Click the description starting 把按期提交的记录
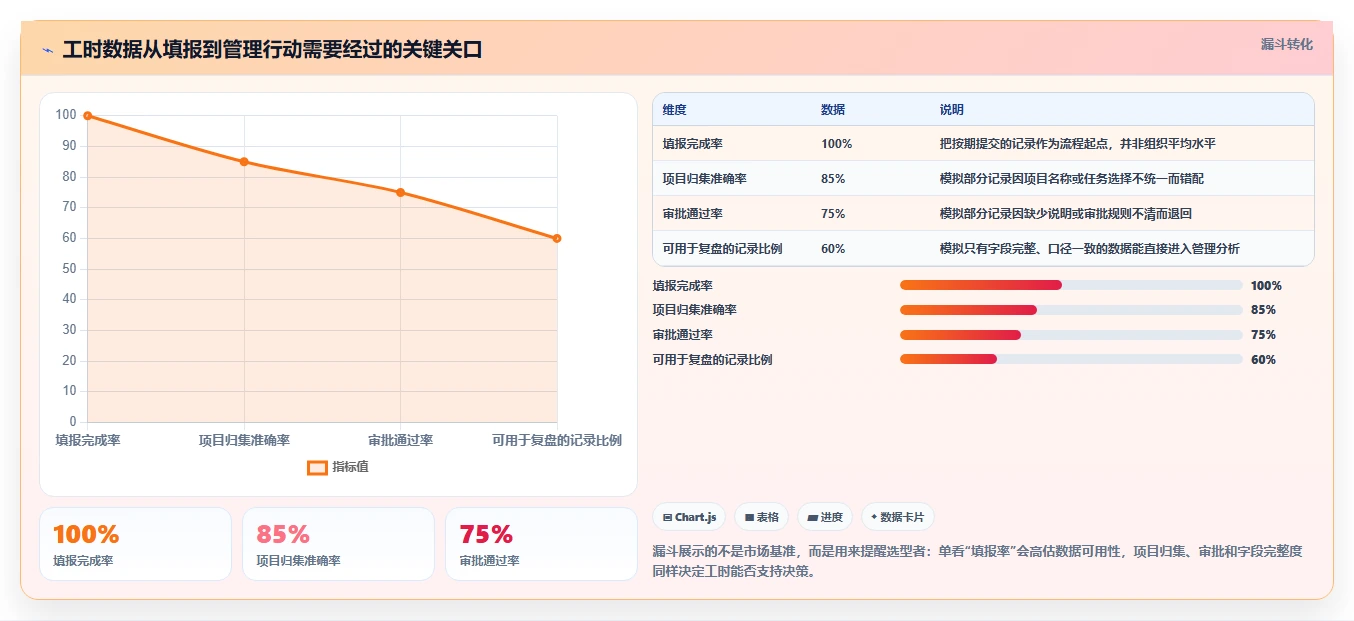Image resolution: width=1354 pixels, height=621 pixels. pos(1078,144)
